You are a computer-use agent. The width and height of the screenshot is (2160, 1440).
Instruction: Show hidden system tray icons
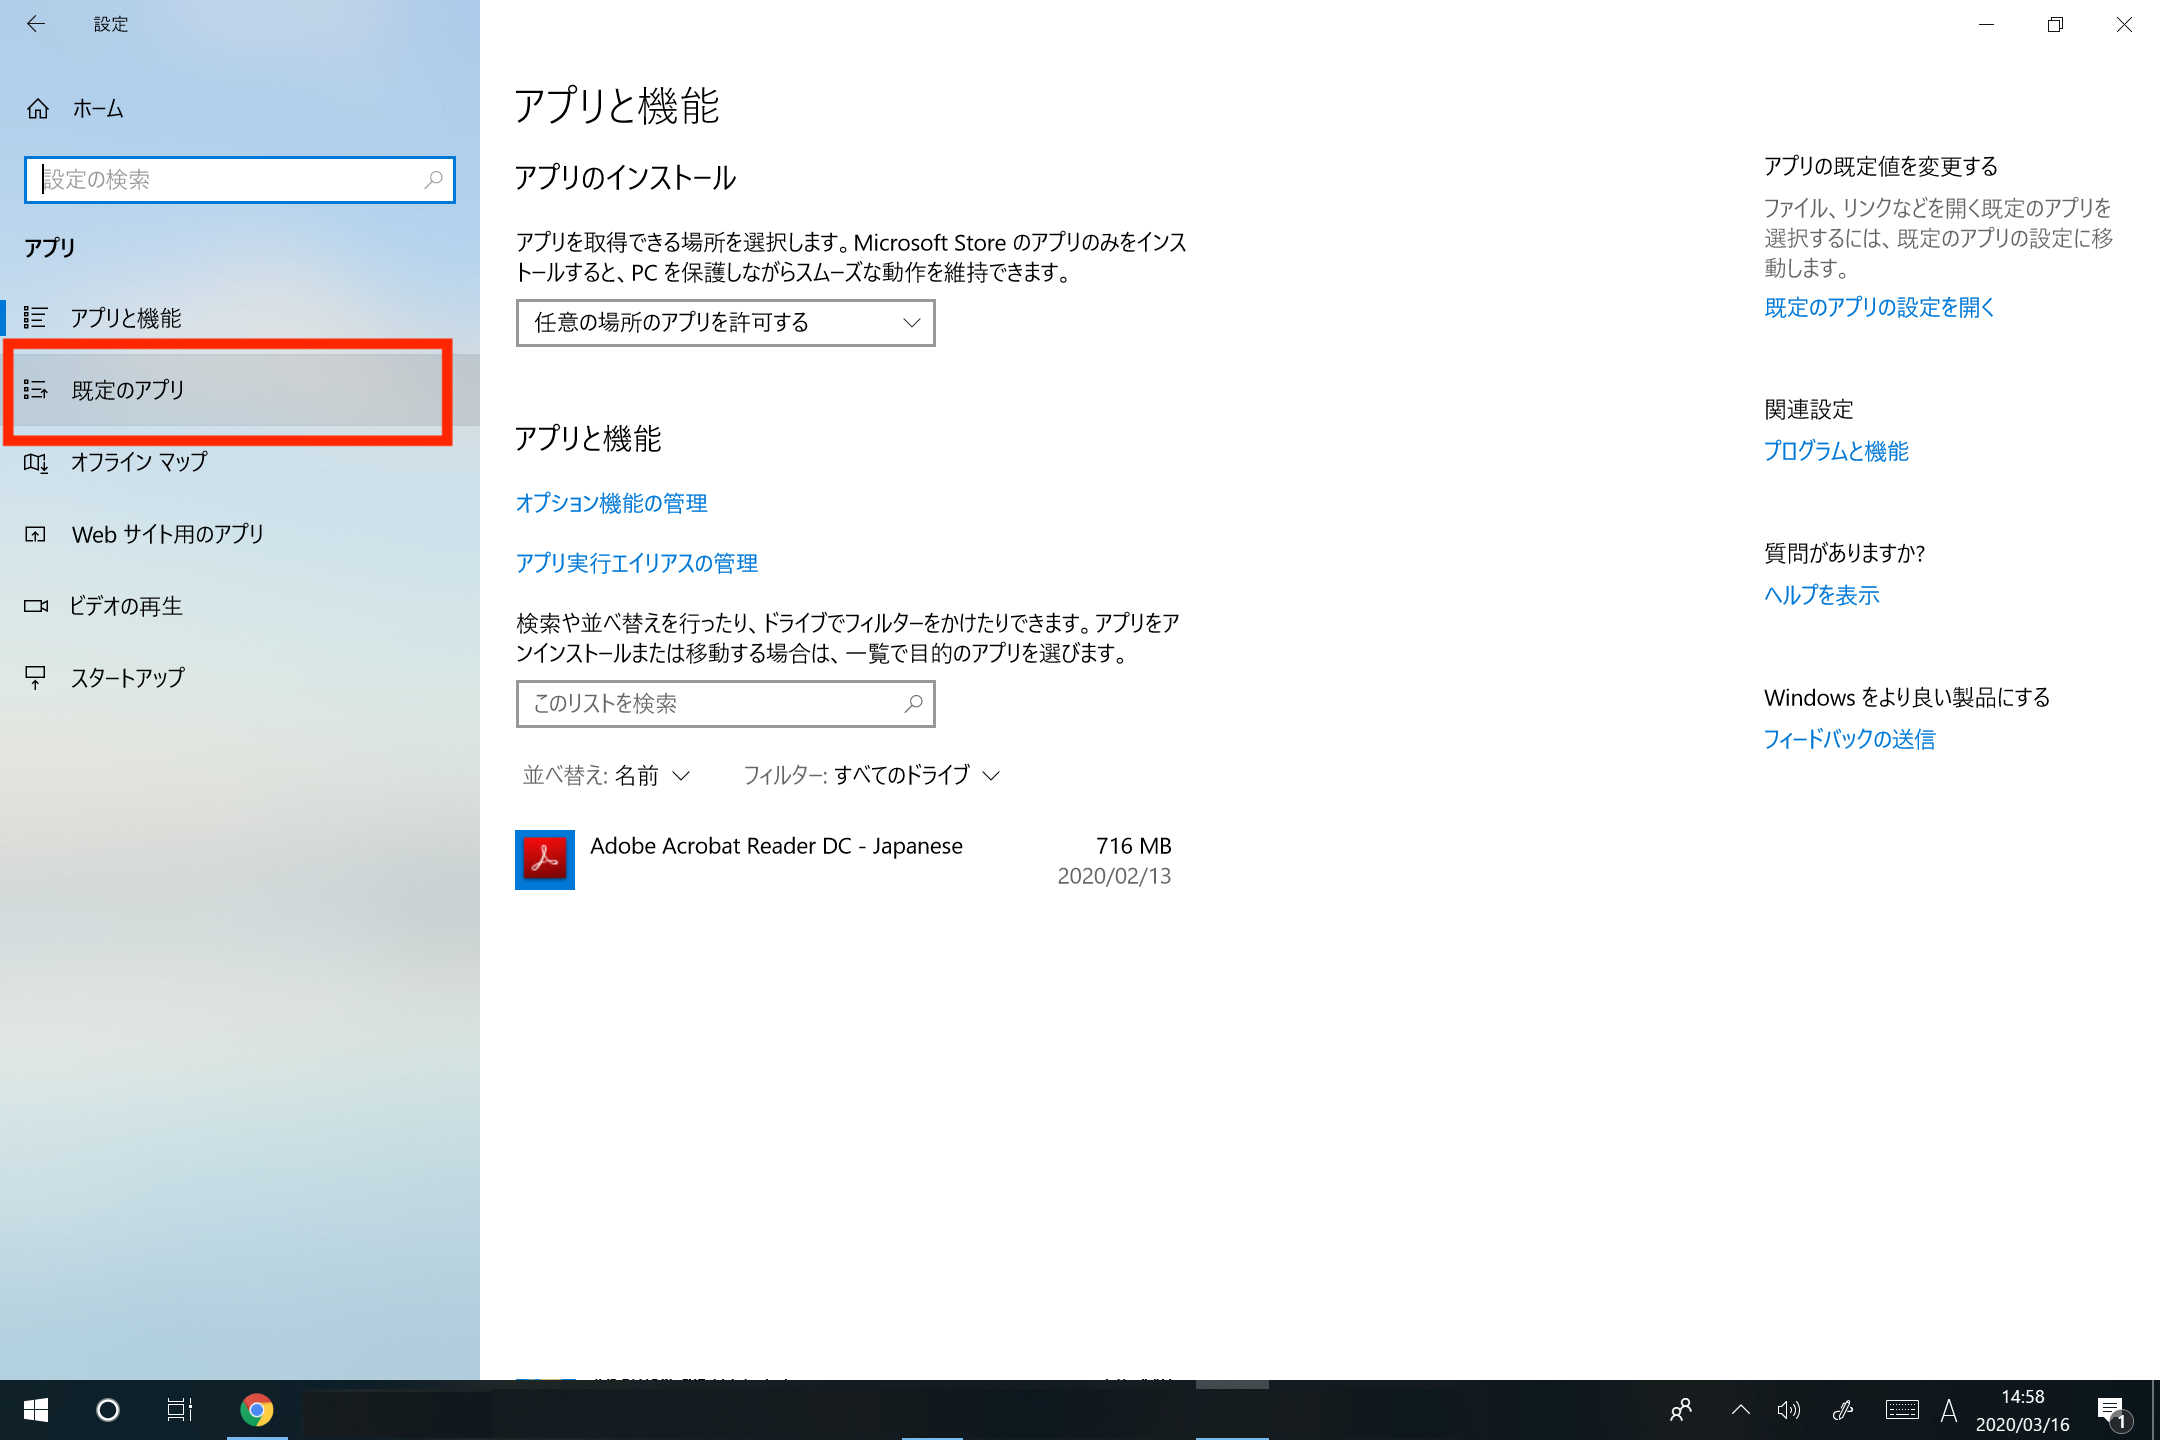[x=1740, y=1410]
